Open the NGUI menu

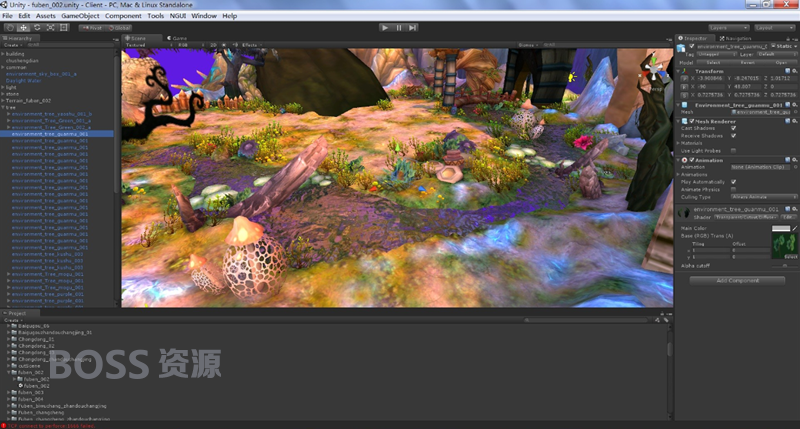(178, 16)
